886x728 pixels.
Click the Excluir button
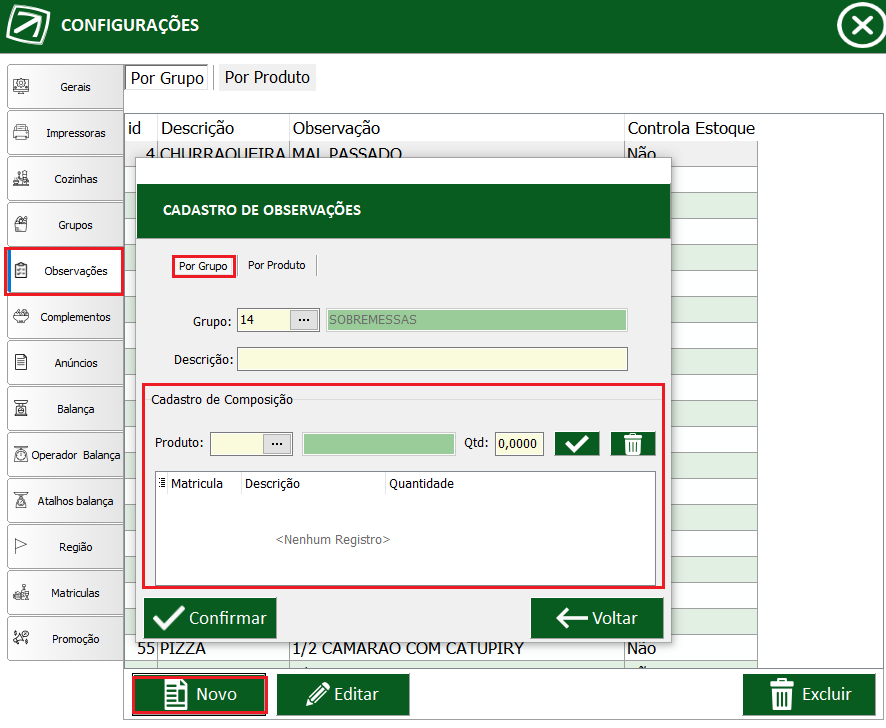(809, 694)
